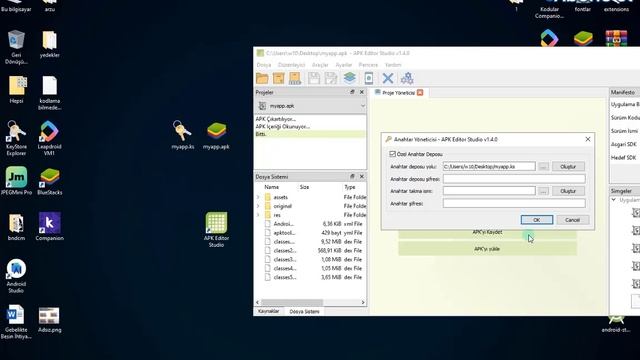This screenshot has height=360, width=640.
Task: Click the Anahtar şifresi field
Action: tap(514, 203)
